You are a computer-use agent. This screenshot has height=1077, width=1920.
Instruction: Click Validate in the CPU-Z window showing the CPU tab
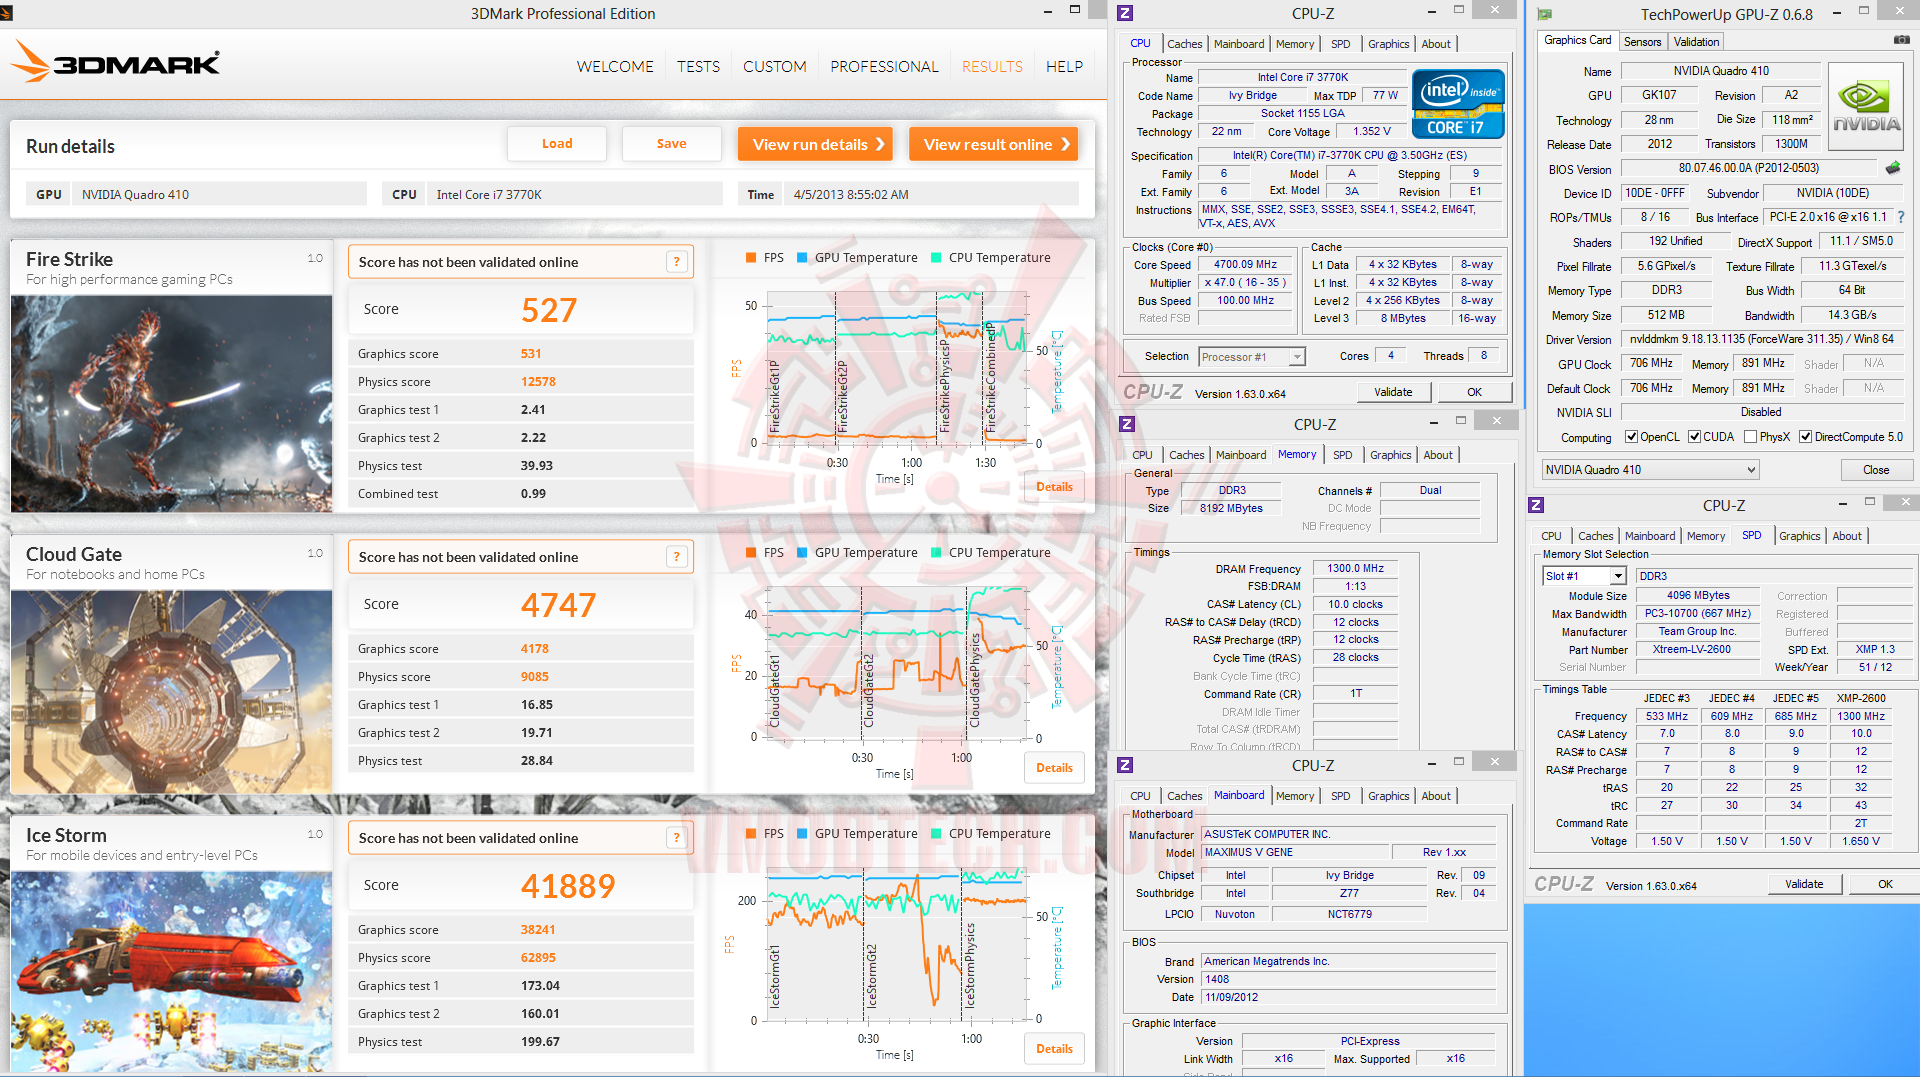[x=1392, y=392]
